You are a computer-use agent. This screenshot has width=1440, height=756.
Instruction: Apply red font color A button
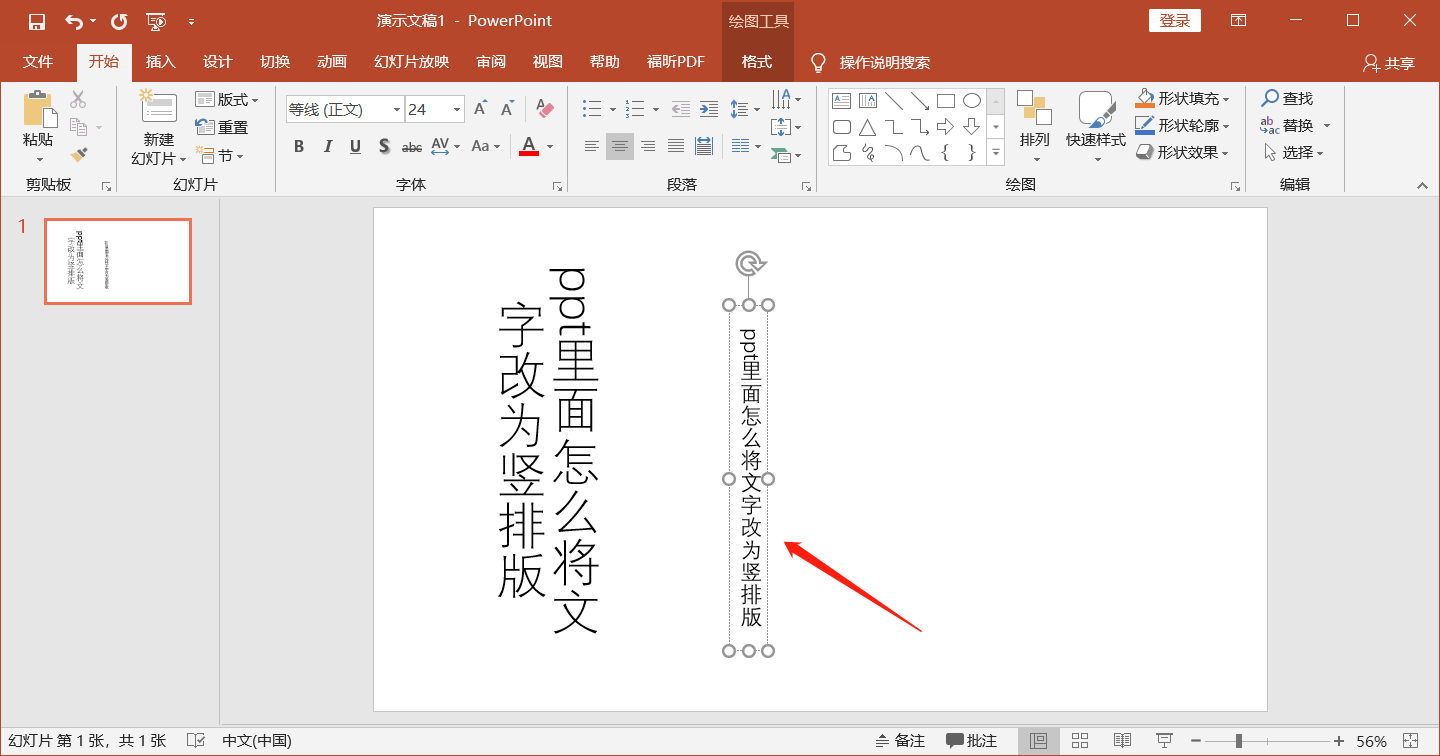529,147
